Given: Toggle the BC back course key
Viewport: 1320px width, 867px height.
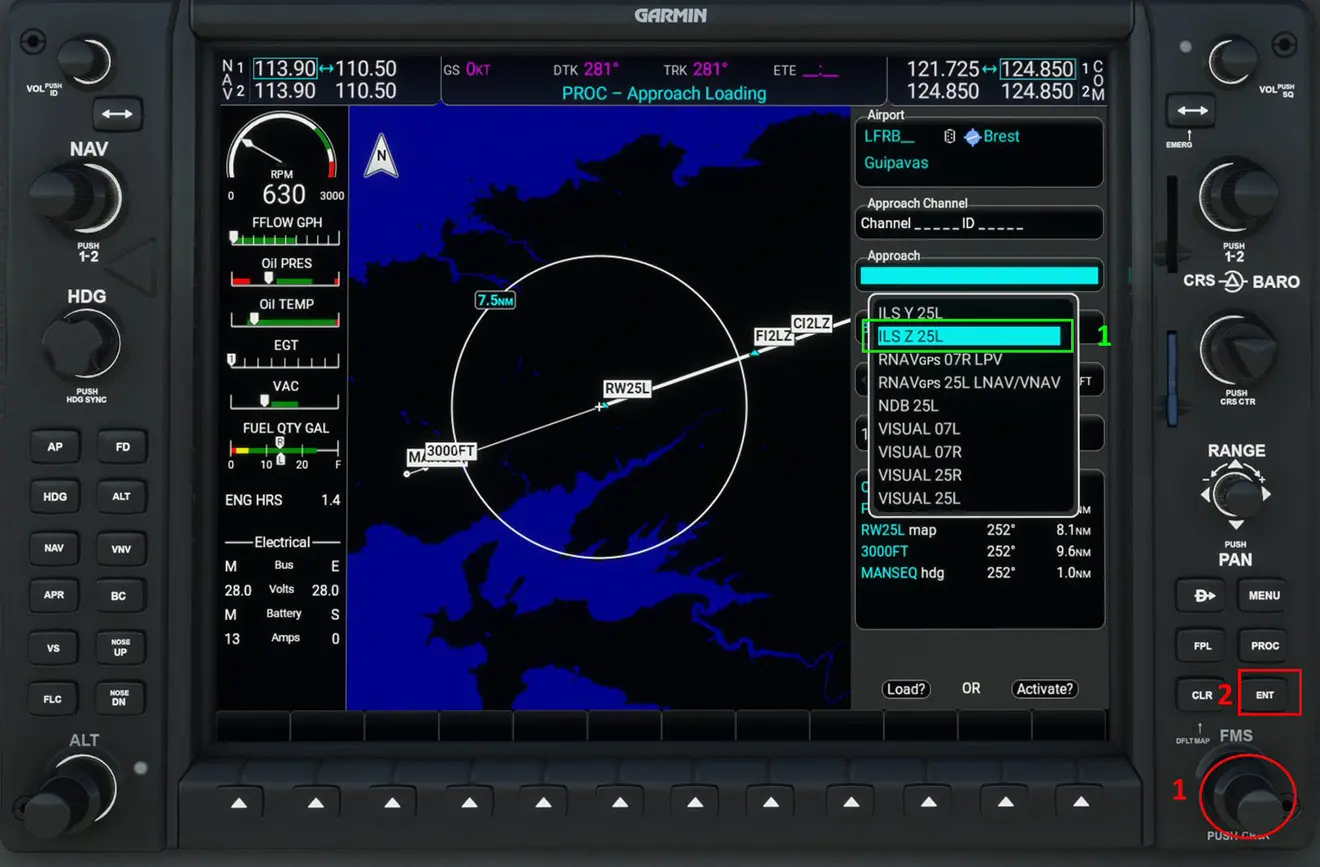Looking at the screenshot, I should (119, 595).
